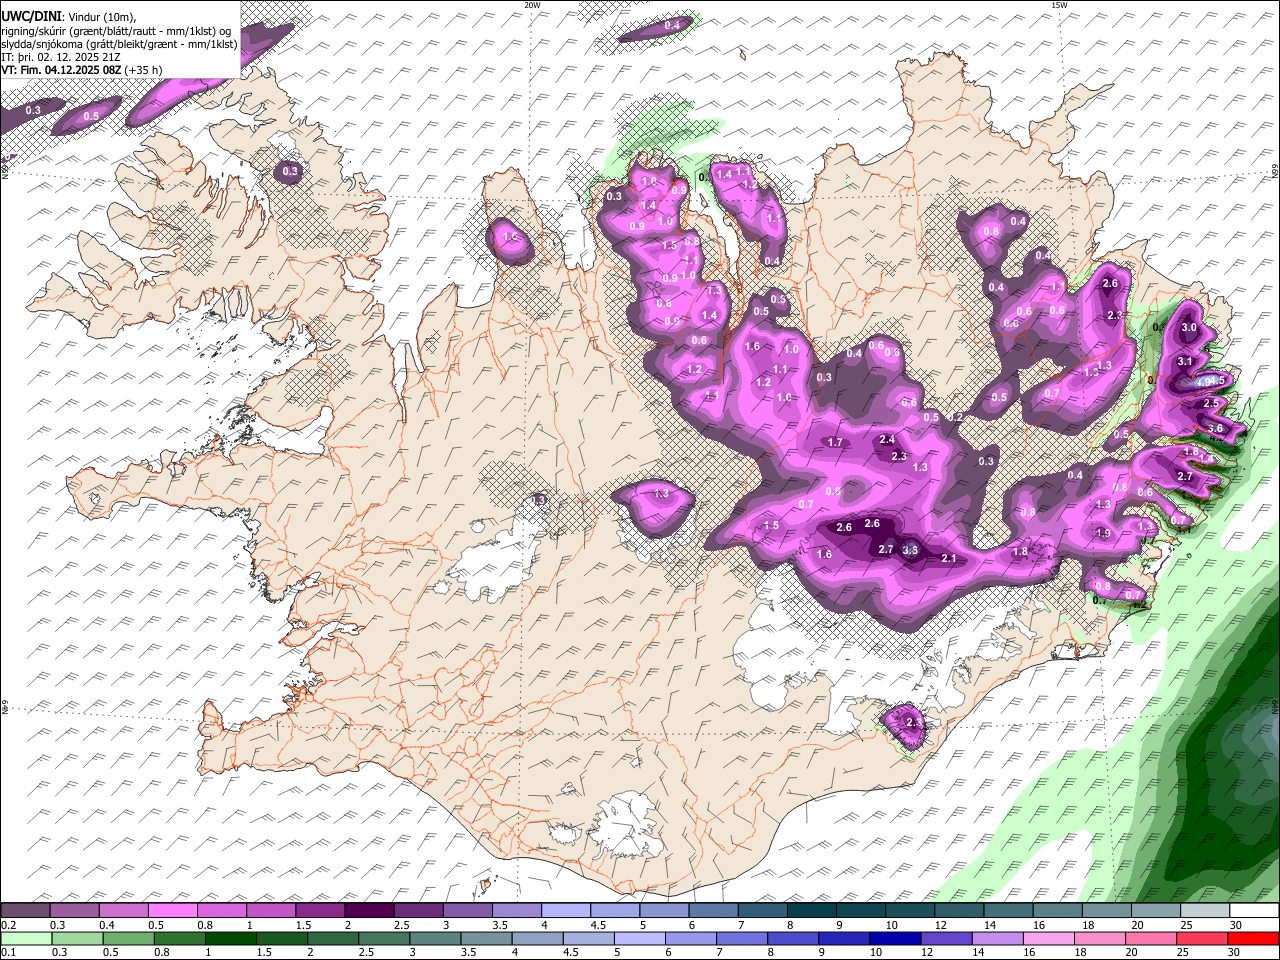
Task: Click the "0.4" value on the offshore streak, top
Action: click(672, 25)
